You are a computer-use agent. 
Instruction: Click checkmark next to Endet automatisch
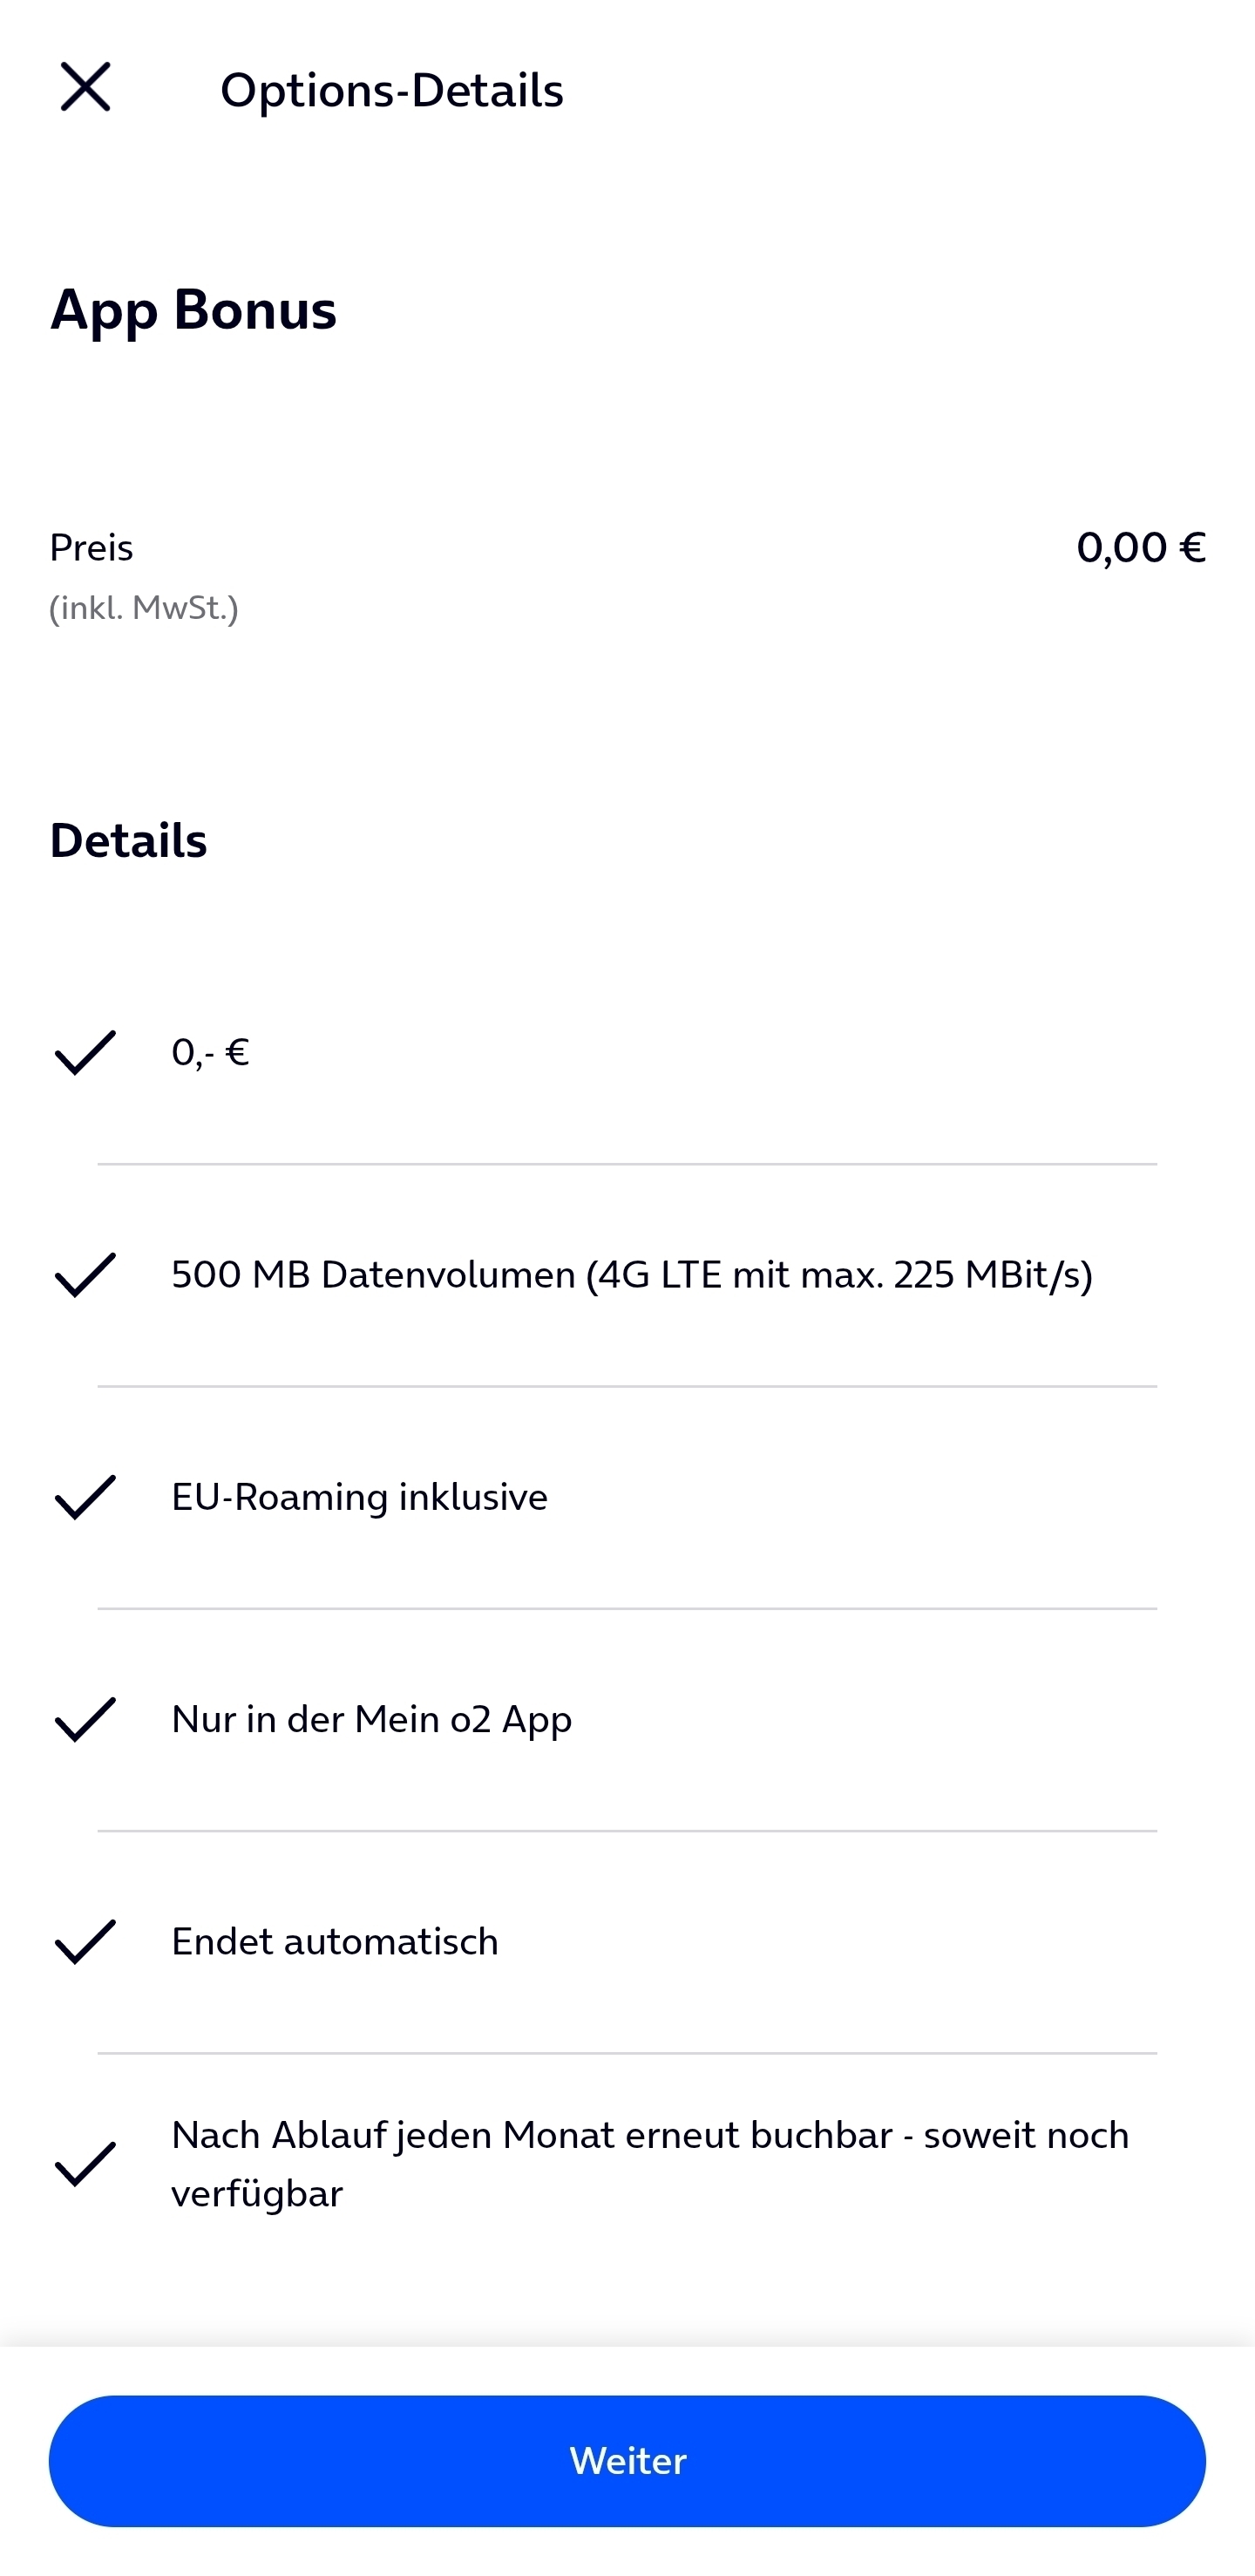click(x=85, y=1941)
